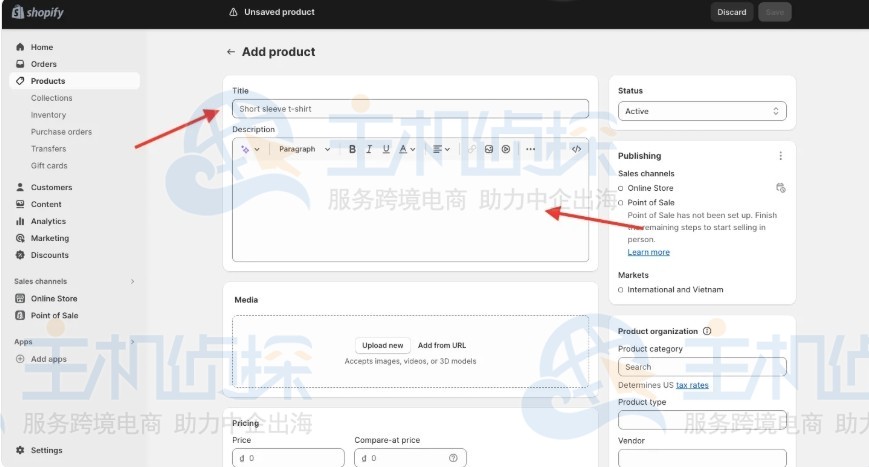The width and height of the screenshot is (869, 467).
Task: Insert a link in description
Action: pos(472,149)
